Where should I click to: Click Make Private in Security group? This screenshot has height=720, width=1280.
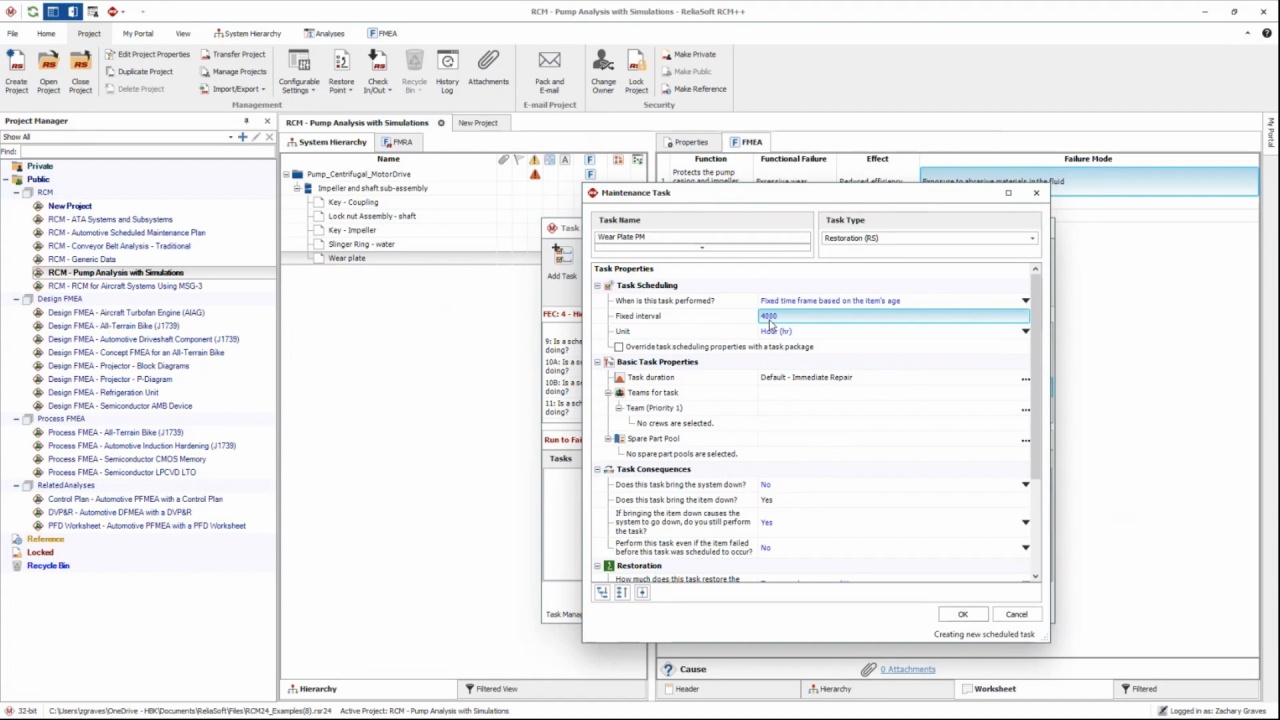pos(687,54)
